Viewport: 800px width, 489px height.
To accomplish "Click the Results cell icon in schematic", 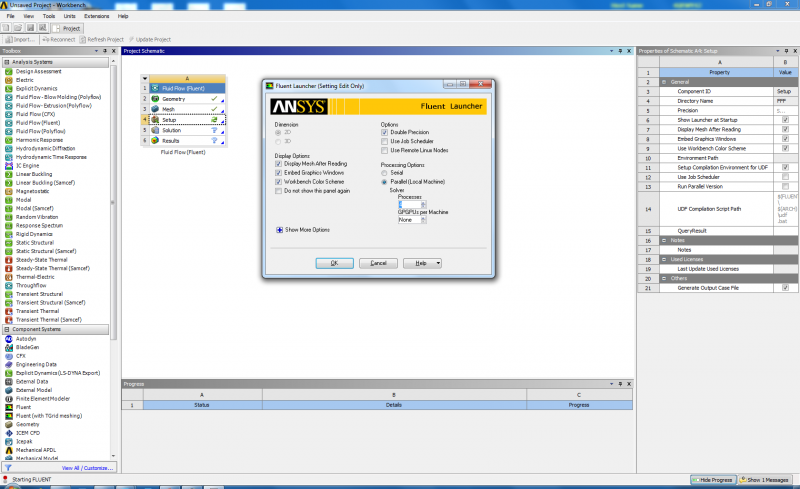I will [x=155, y=140].
